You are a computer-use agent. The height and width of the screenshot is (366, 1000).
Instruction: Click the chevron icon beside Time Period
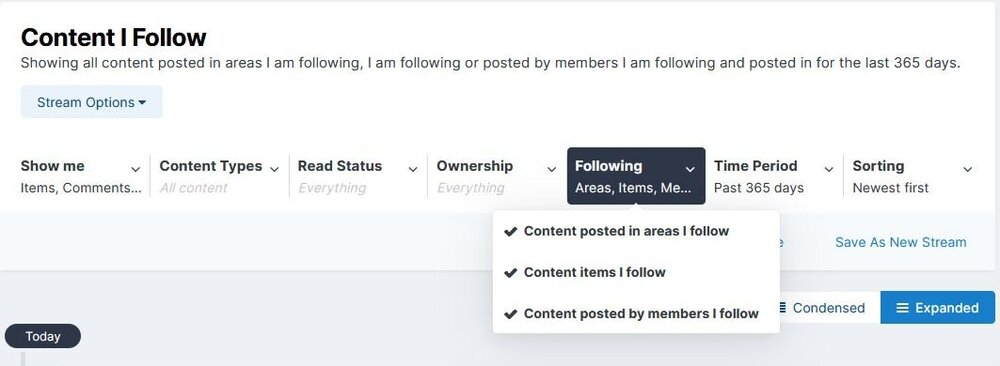coord(828,170)
